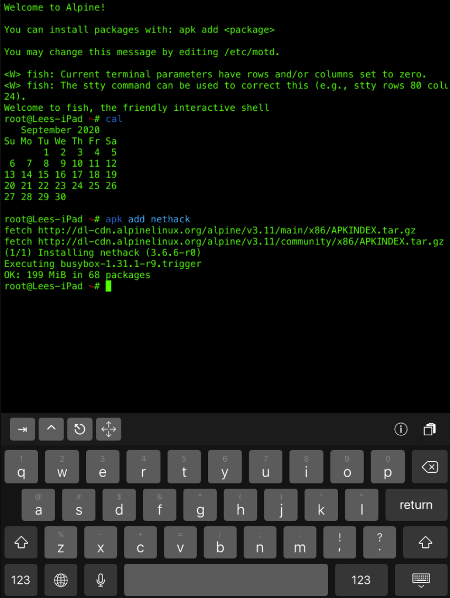
Task: Click the green terminal cursor at prompt
Action: pyautogui.click(x=108, y=286)
